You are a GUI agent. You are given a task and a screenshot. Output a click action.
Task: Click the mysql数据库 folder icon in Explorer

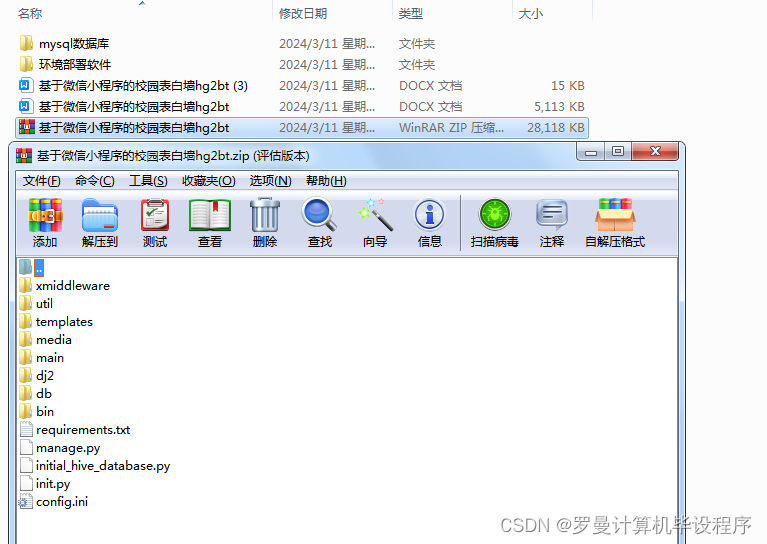(x=26, y=43)
